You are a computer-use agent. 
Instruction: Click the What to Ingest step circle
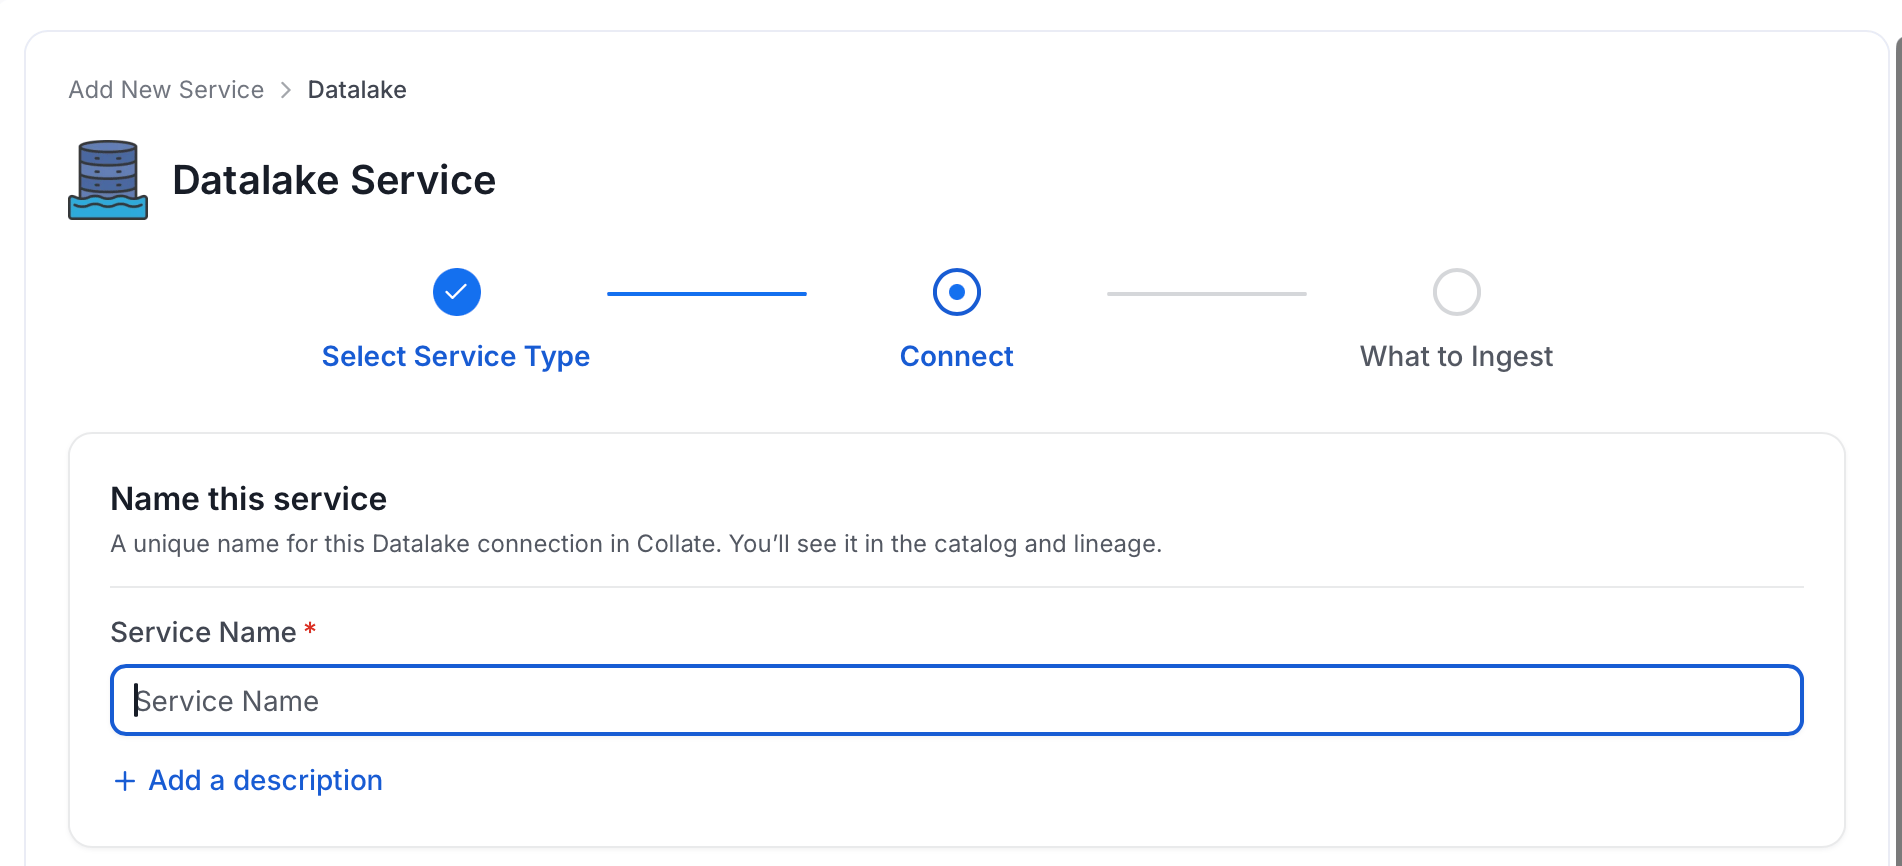click(x=1457, y=292)
